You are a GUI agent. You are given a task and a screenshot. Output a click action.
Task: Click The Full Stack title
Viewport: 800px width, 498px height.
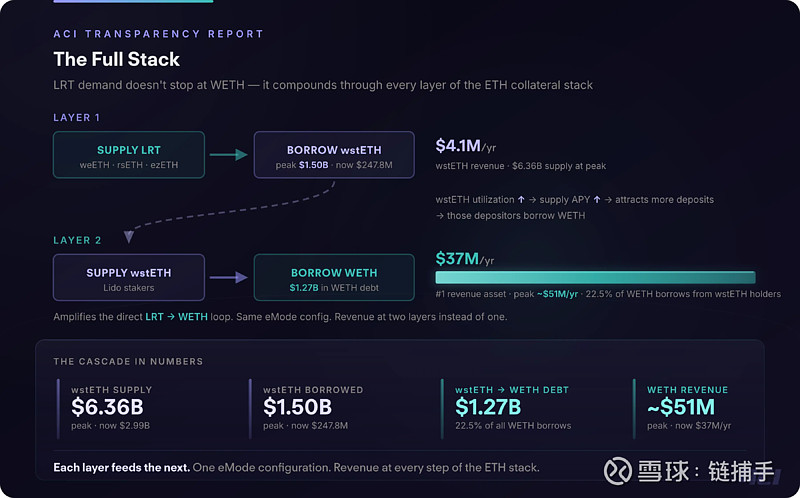116,59
